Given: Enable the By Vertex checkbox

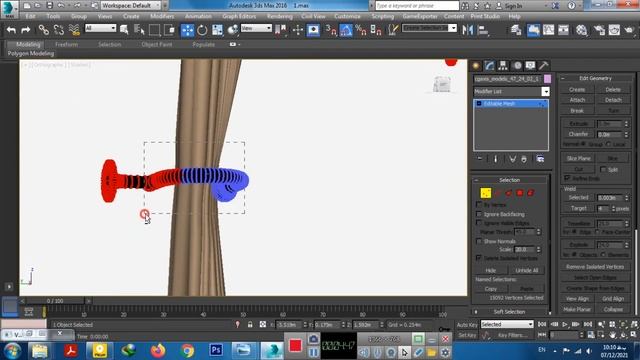Looking at the screenshot, I should pyautogui.click(x=479, y=204).
